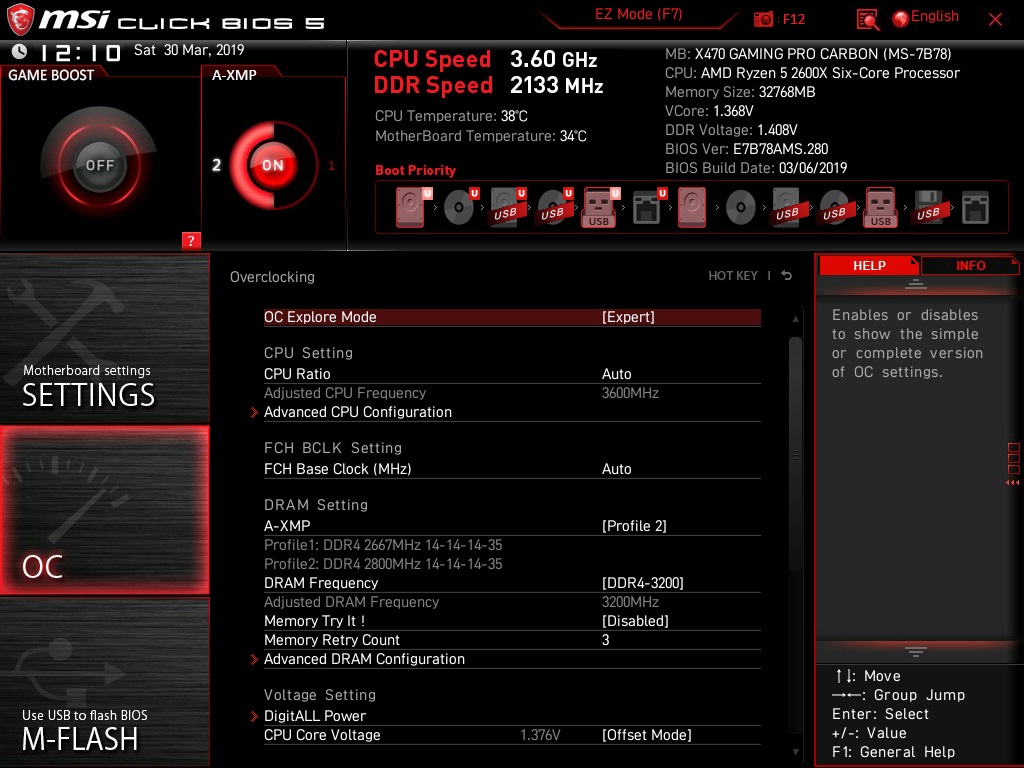This screenshot has width=1024, height=768.
Task: Click the BIOS Ver: E7B78AMS.280 text
Action: click(746, 149)
